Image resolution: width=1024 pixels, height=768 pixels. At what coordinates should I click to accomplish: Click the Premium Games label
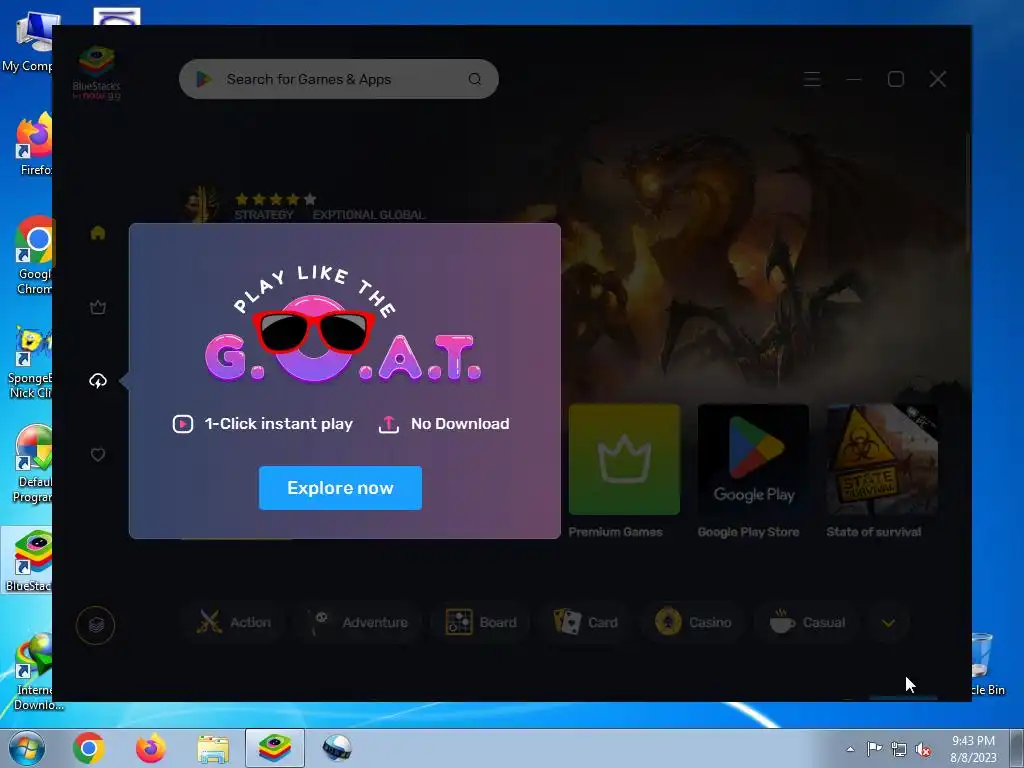[x=615, y=532]
